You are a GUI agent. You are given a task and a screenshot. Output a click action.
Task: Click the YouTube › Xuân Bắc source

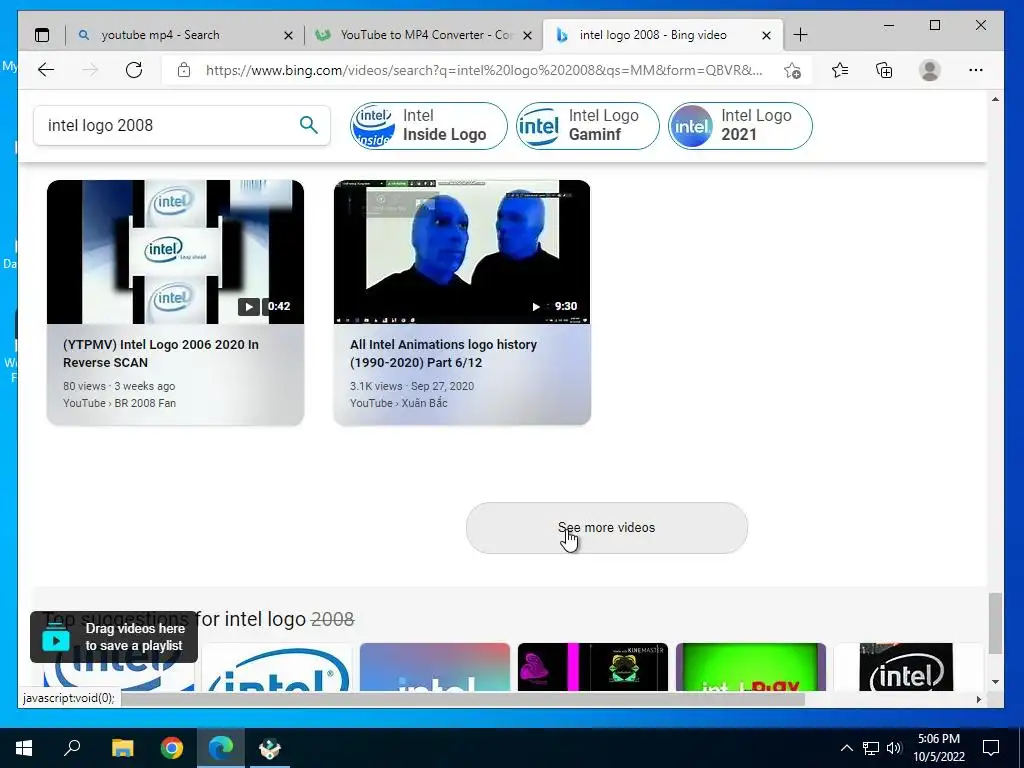click(x=398, y=403)
